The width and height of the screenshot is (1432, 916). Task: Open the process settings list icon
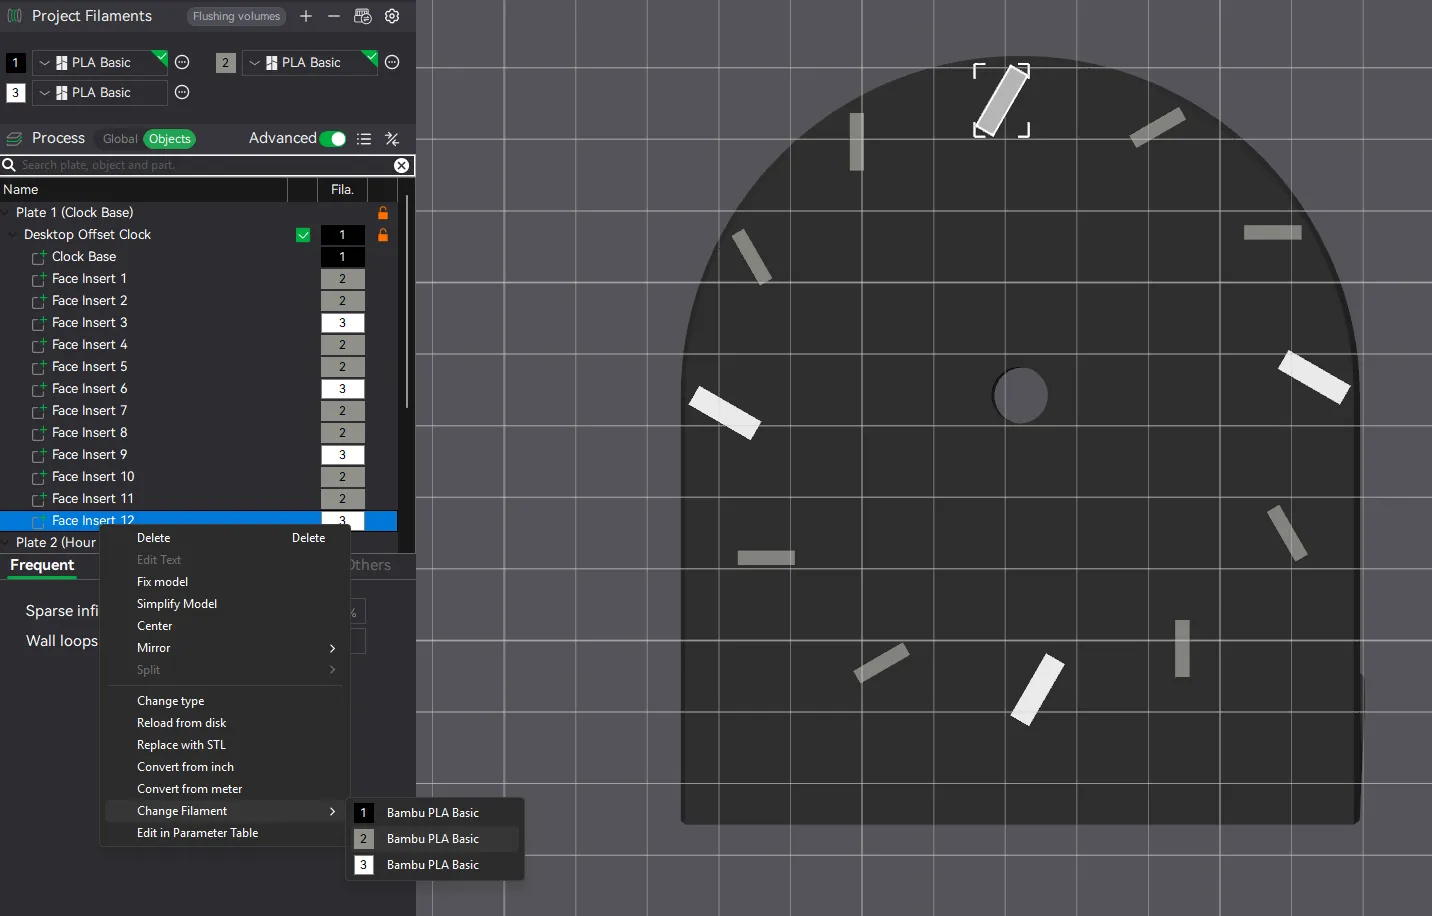pyautogui.click(x=364, y=139)
